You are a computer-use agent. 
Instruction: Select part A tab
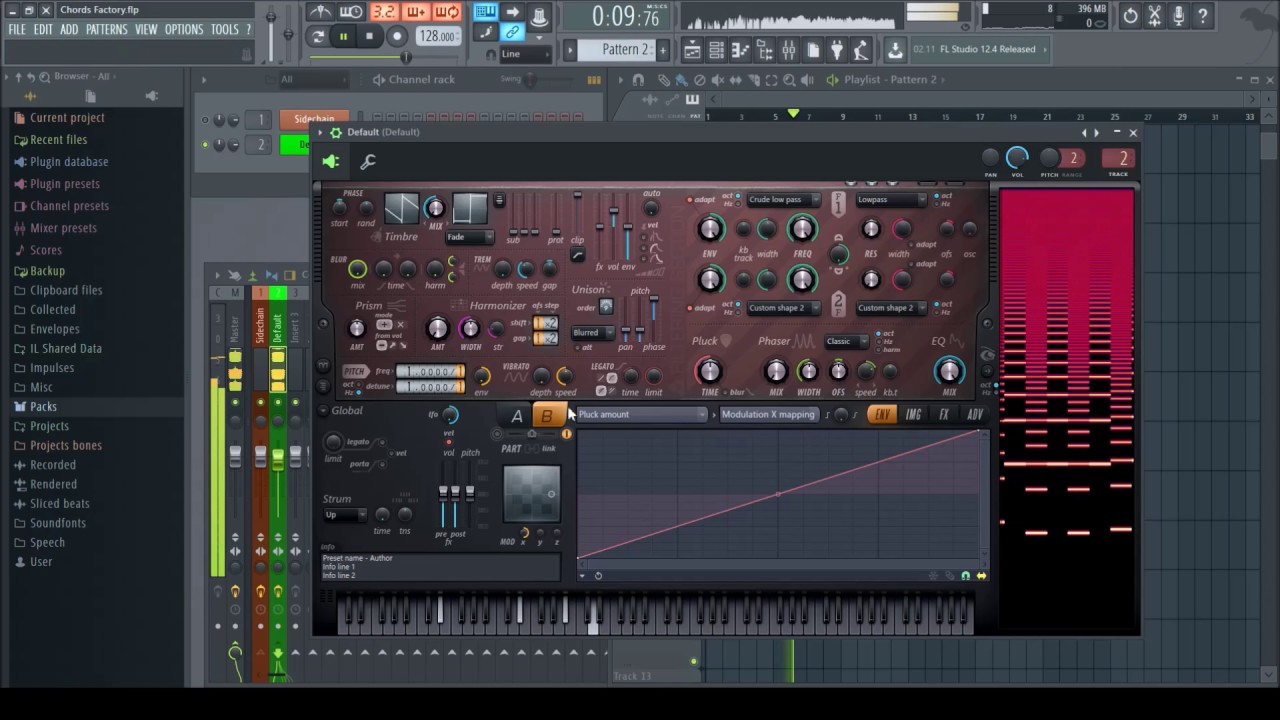click(517, 416)
